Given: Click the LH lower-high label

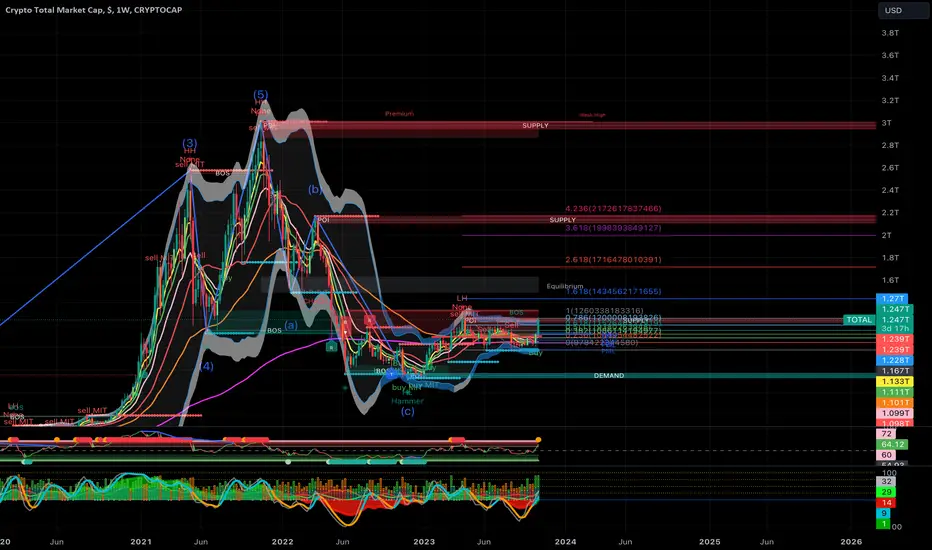Looking at the screenshot, I should [x=462, y=298].
